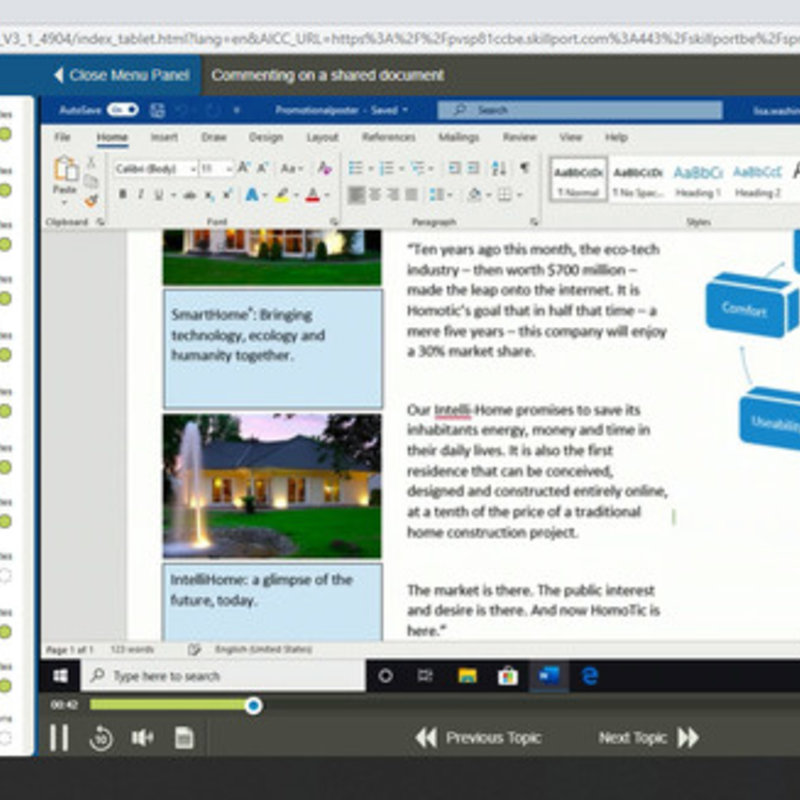Click the taskbar search field

point(223,676)
